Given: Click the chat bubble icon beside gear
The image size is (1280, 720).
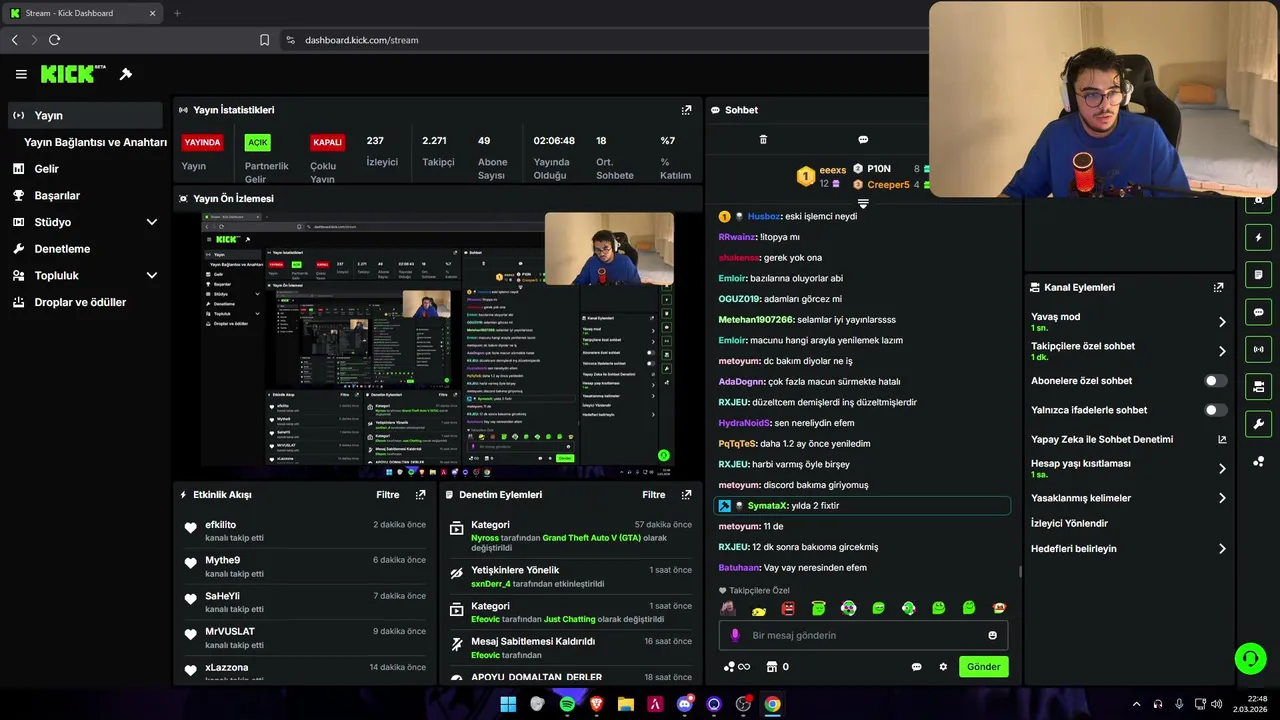Looking at the screenshot, I should (916, 667).
